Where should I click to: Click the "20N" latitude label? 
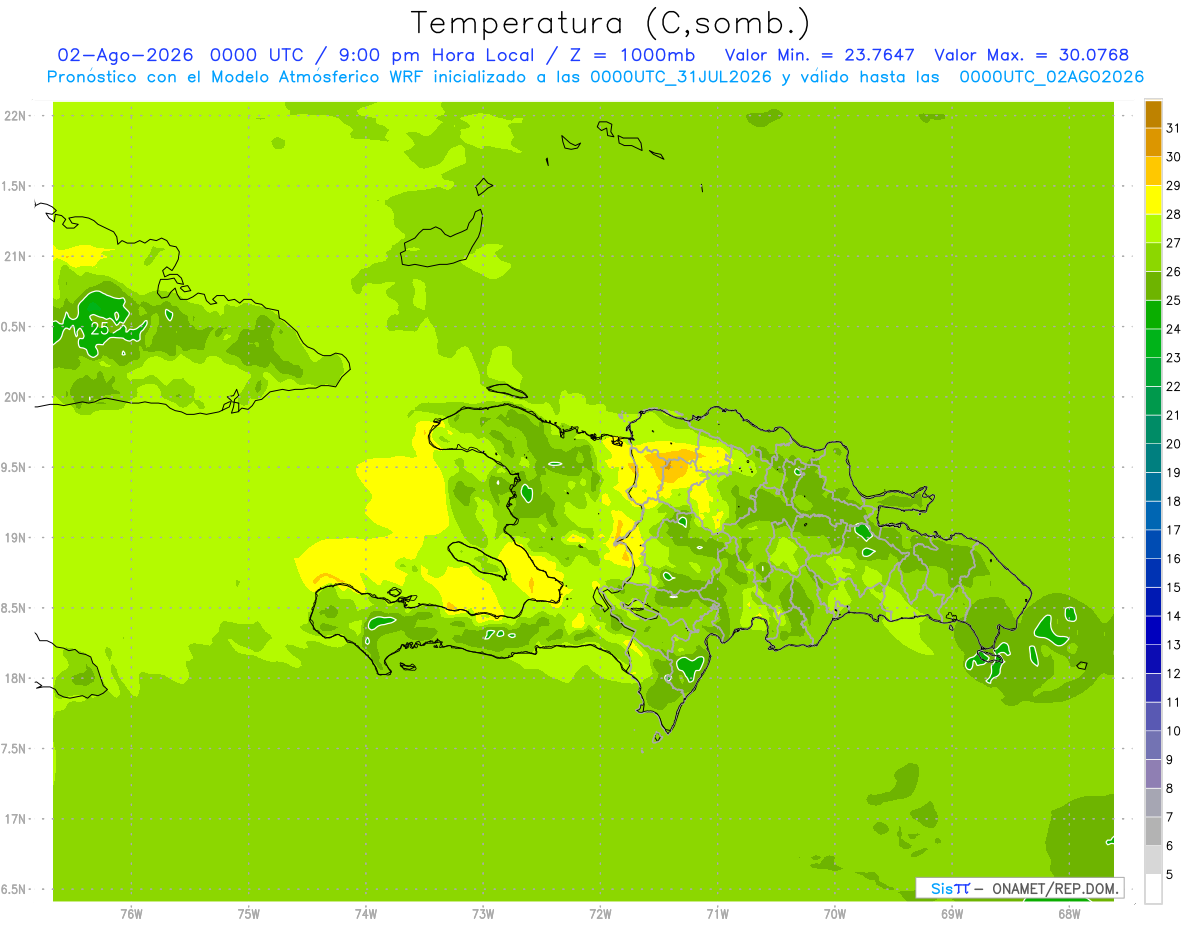coord(15,397)
